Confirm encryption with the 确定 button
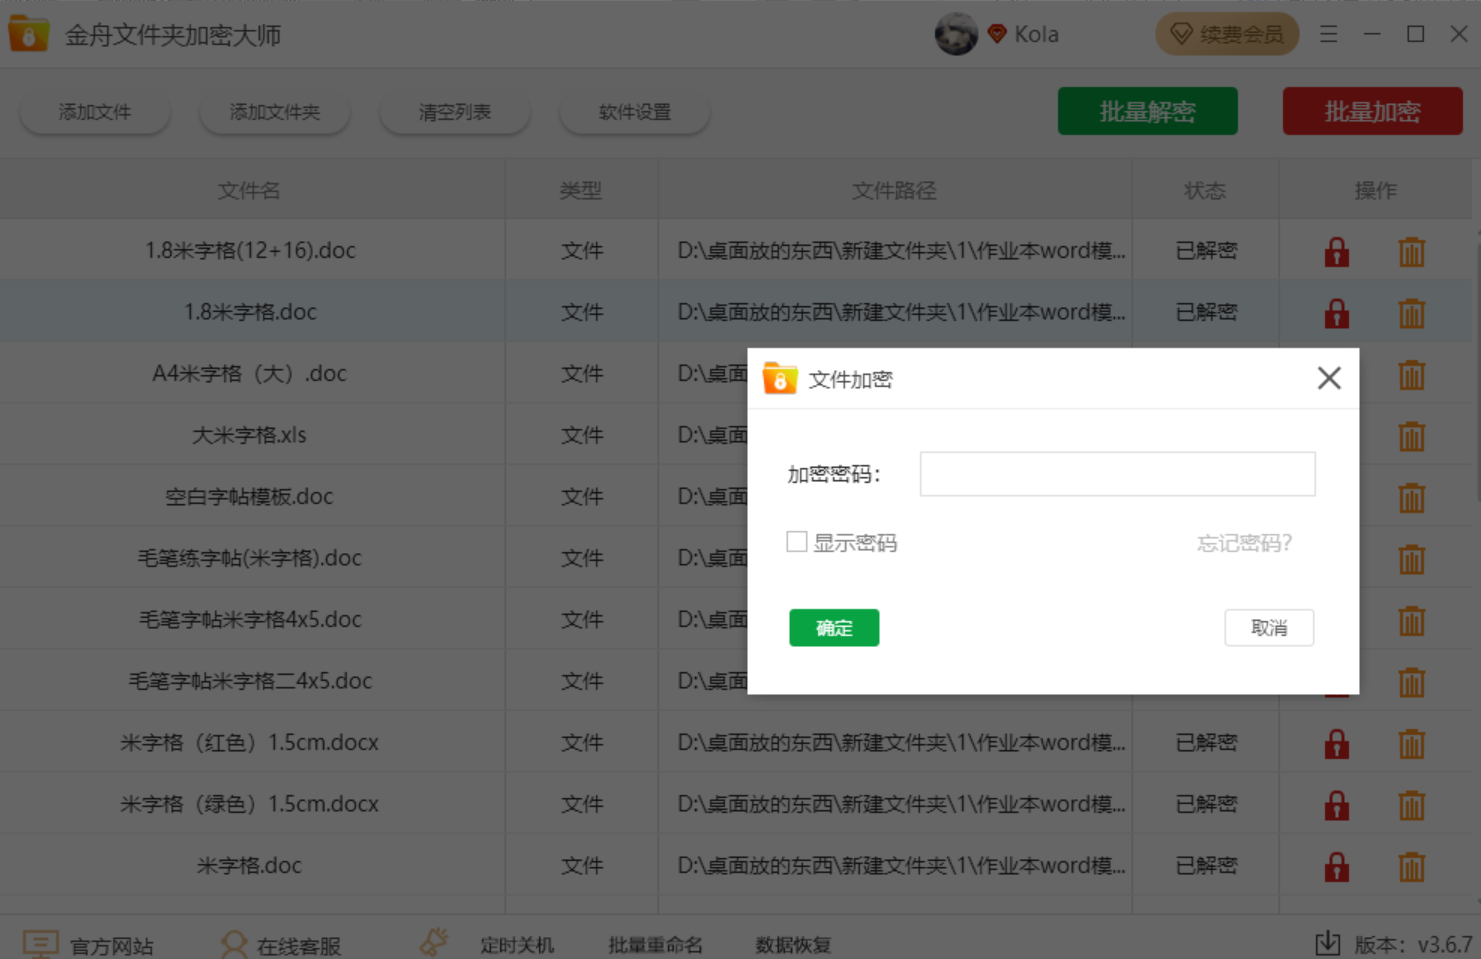1481x959 pixels. [x=834, y=628]
